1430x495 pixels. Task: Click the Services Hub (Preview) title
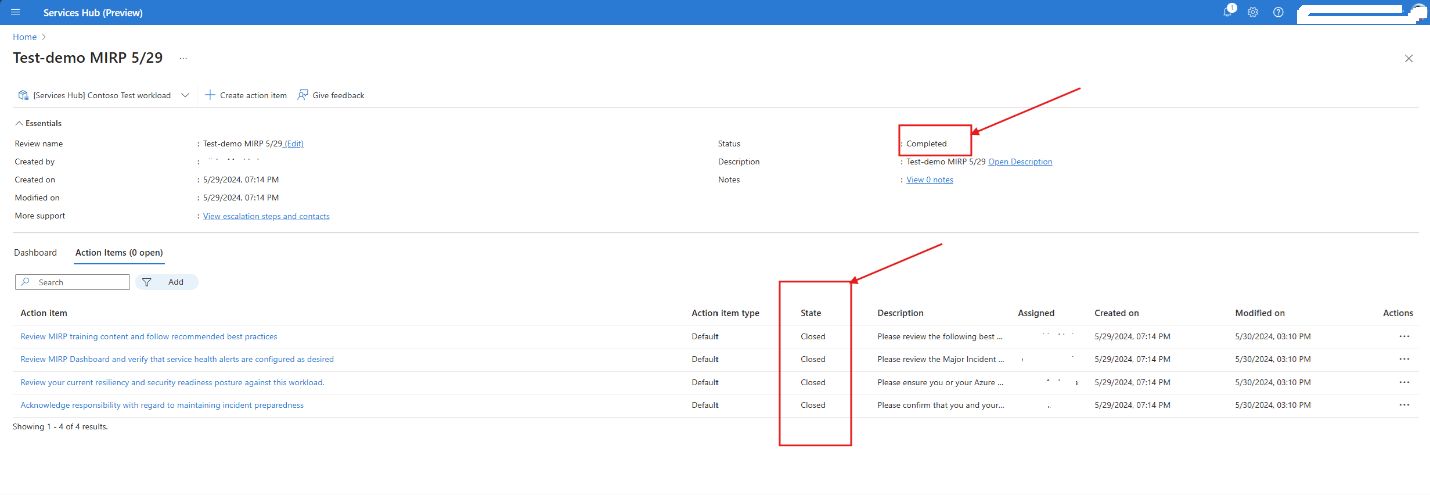point(93,12)
